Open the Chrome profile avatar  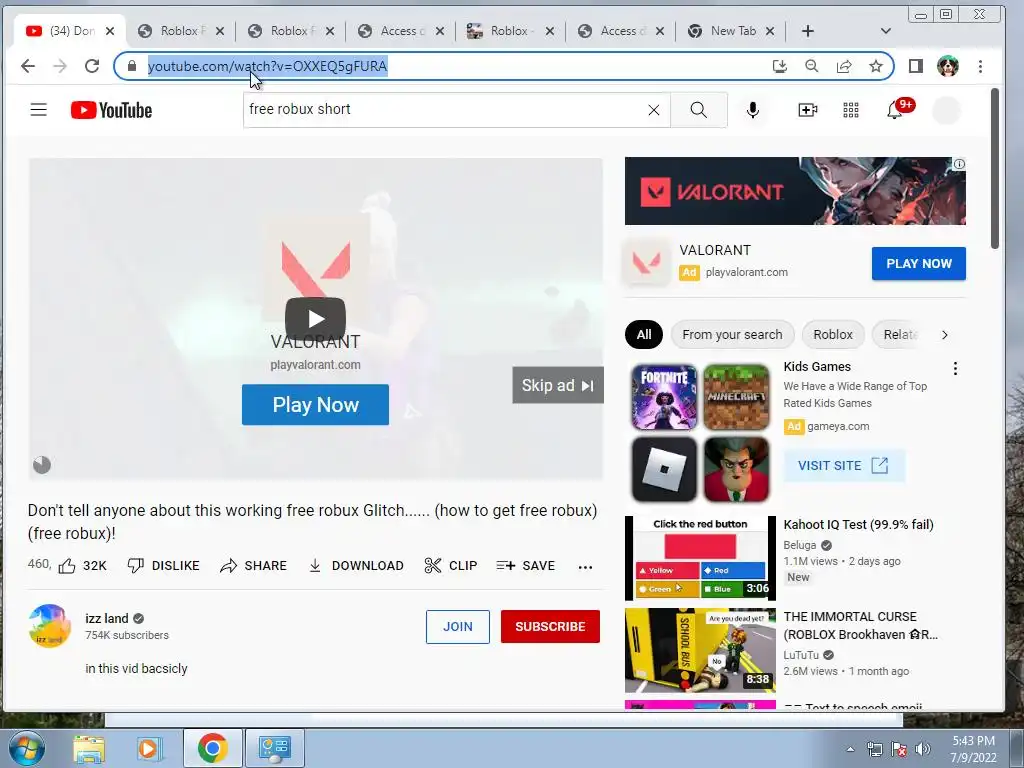pyautogui.click(x=948, y=66)
